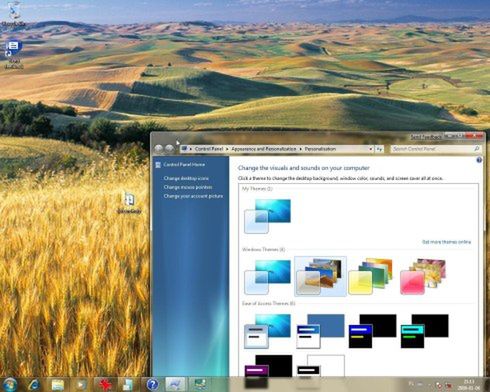The height and width of the screenshot is (392, 490).
Task: Open Control Panel Home link
Action: [184, 165]
